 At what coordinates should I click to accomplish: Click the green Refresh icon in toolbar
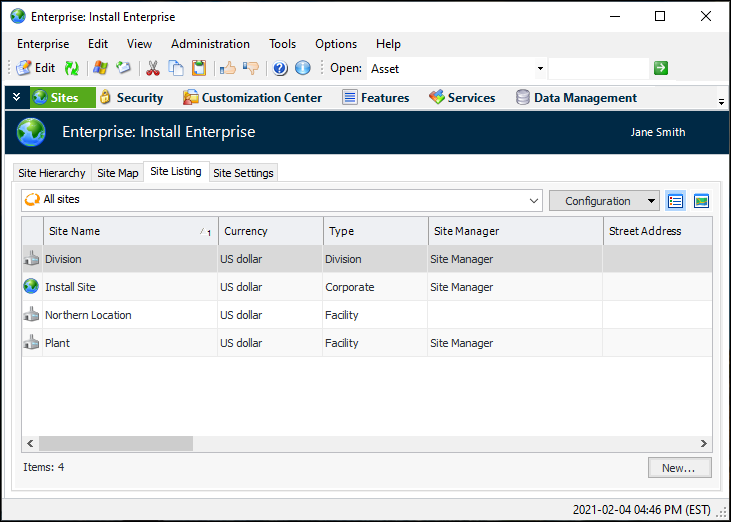click(72, 68)
